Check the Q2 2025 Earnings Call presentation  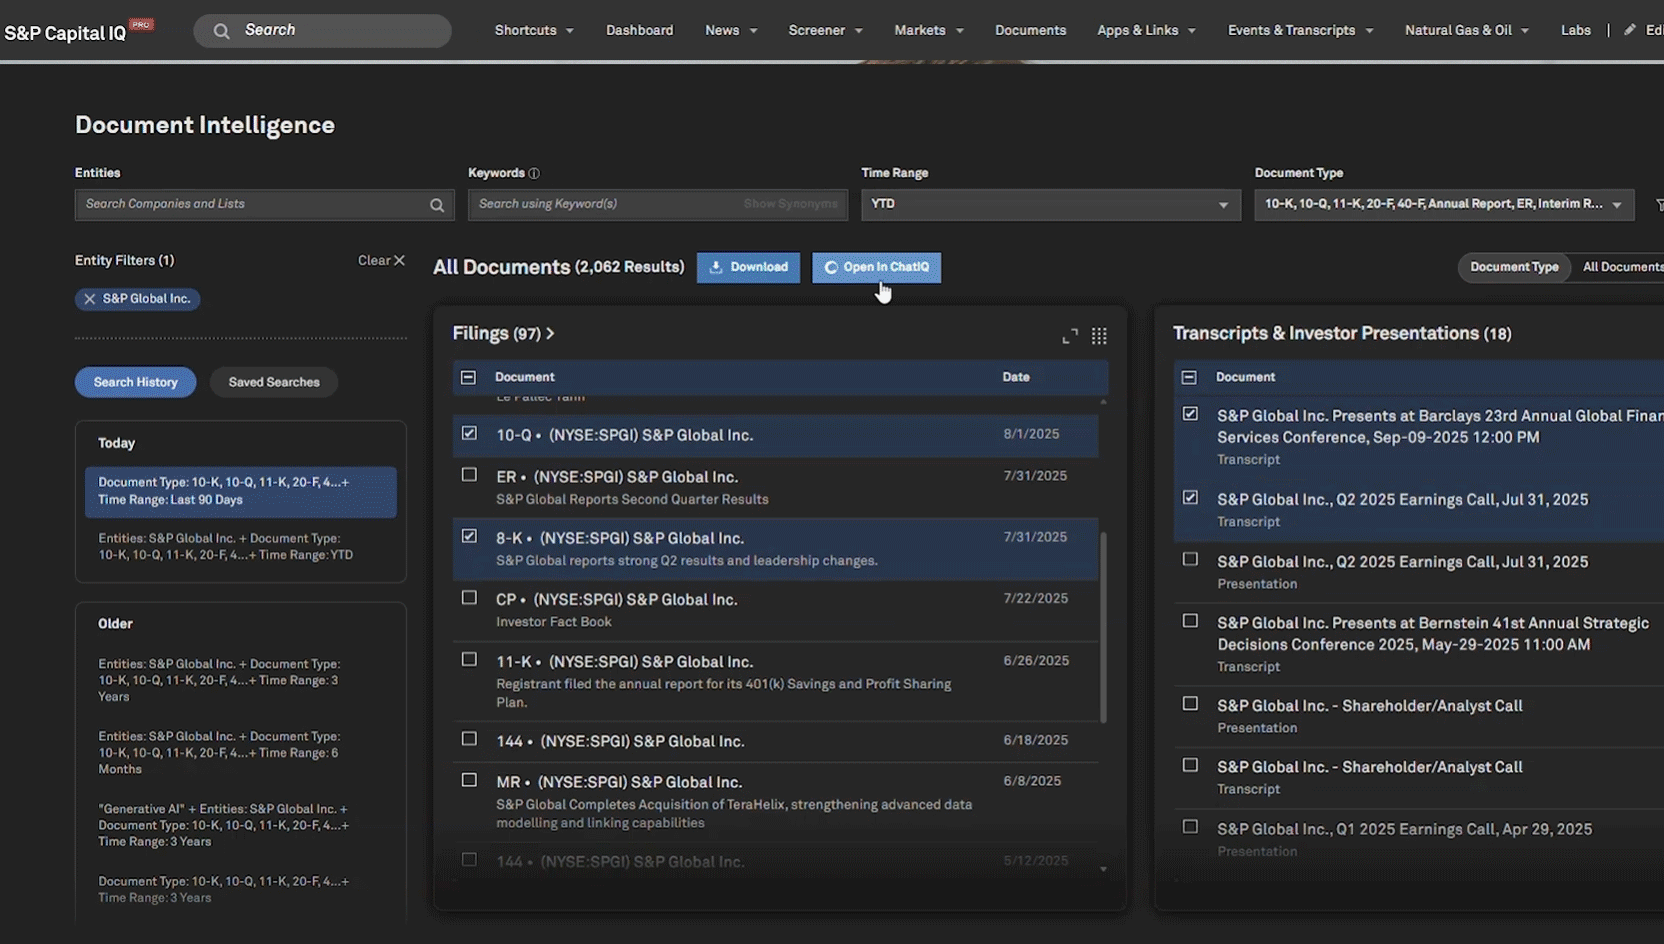coord(1190,560)
